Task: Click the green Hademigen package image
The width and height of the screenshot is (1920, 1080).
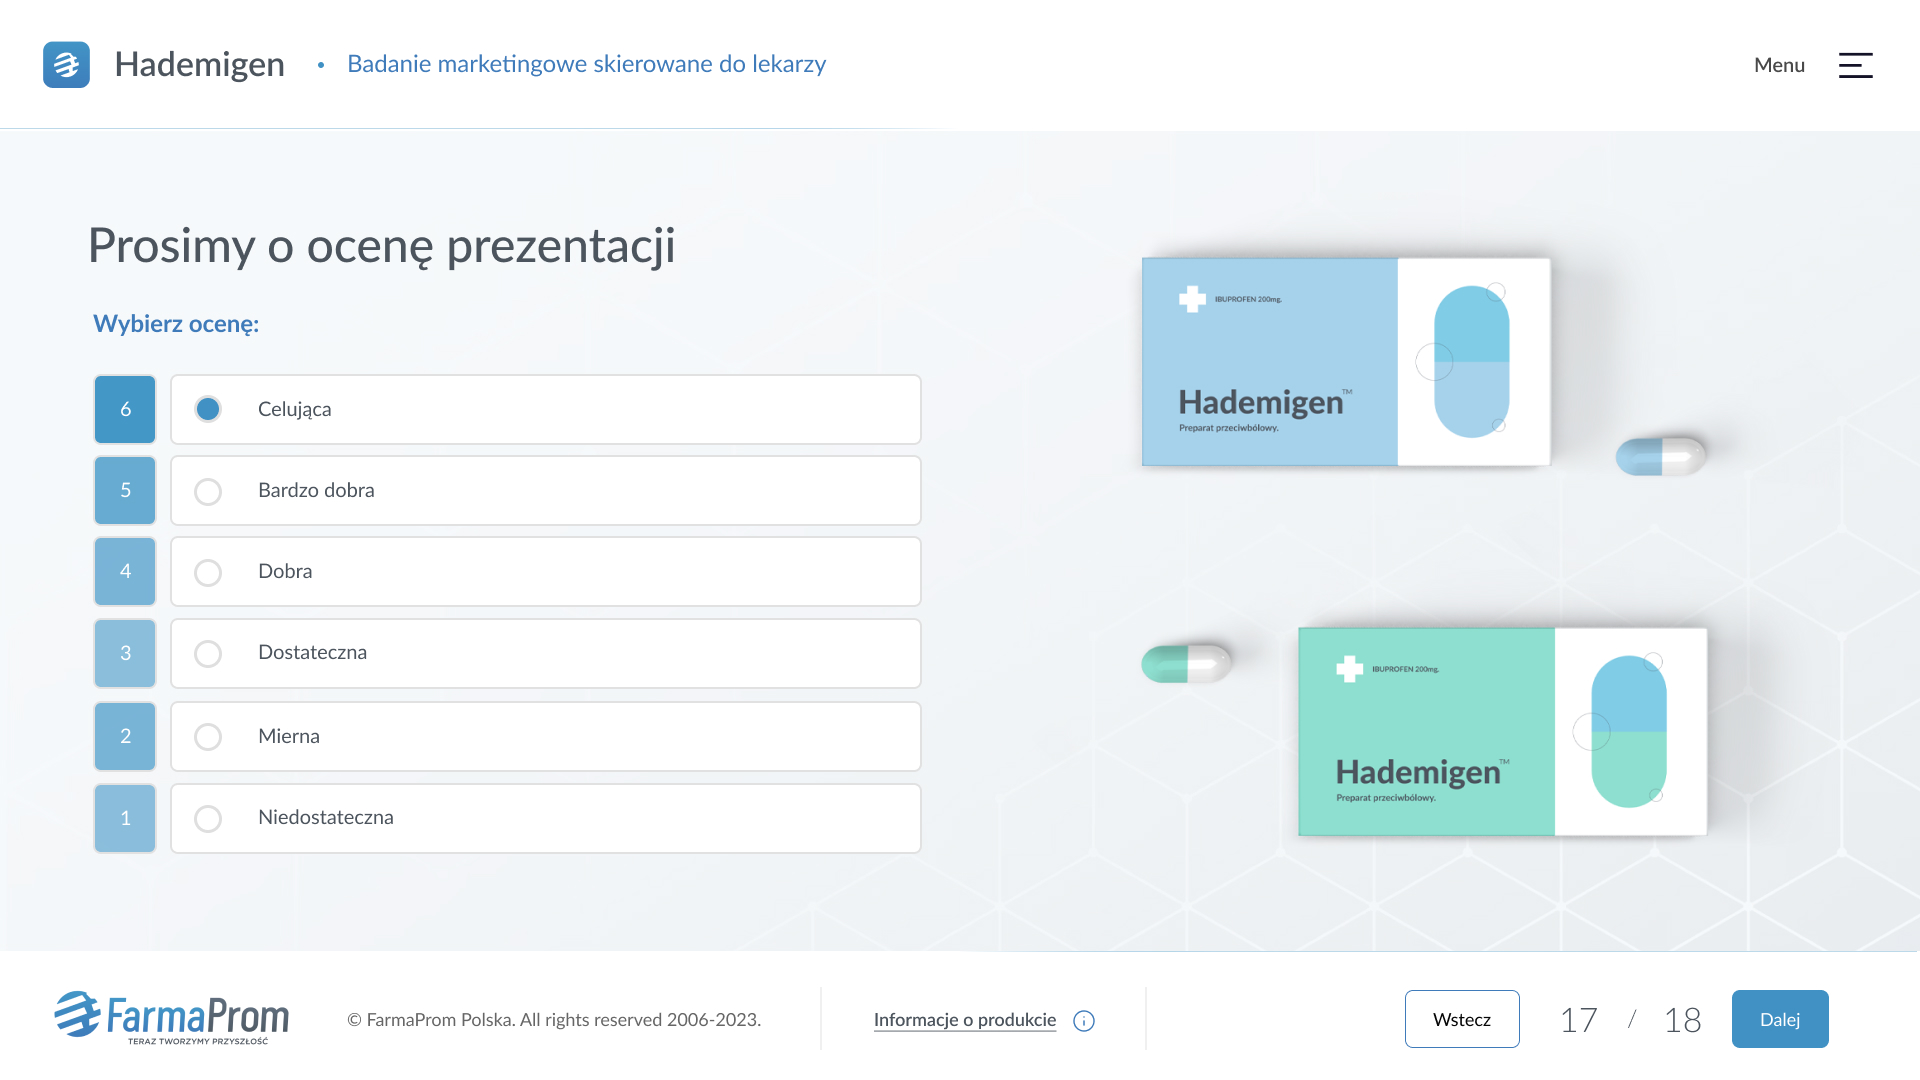Action: (1502, 732)
